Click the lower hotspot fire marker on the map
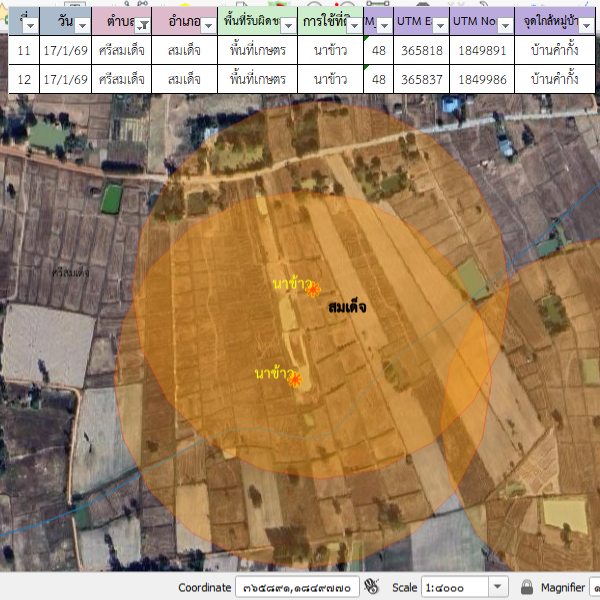The width and height of the screenshot is (600, 600). click(295, 379)
